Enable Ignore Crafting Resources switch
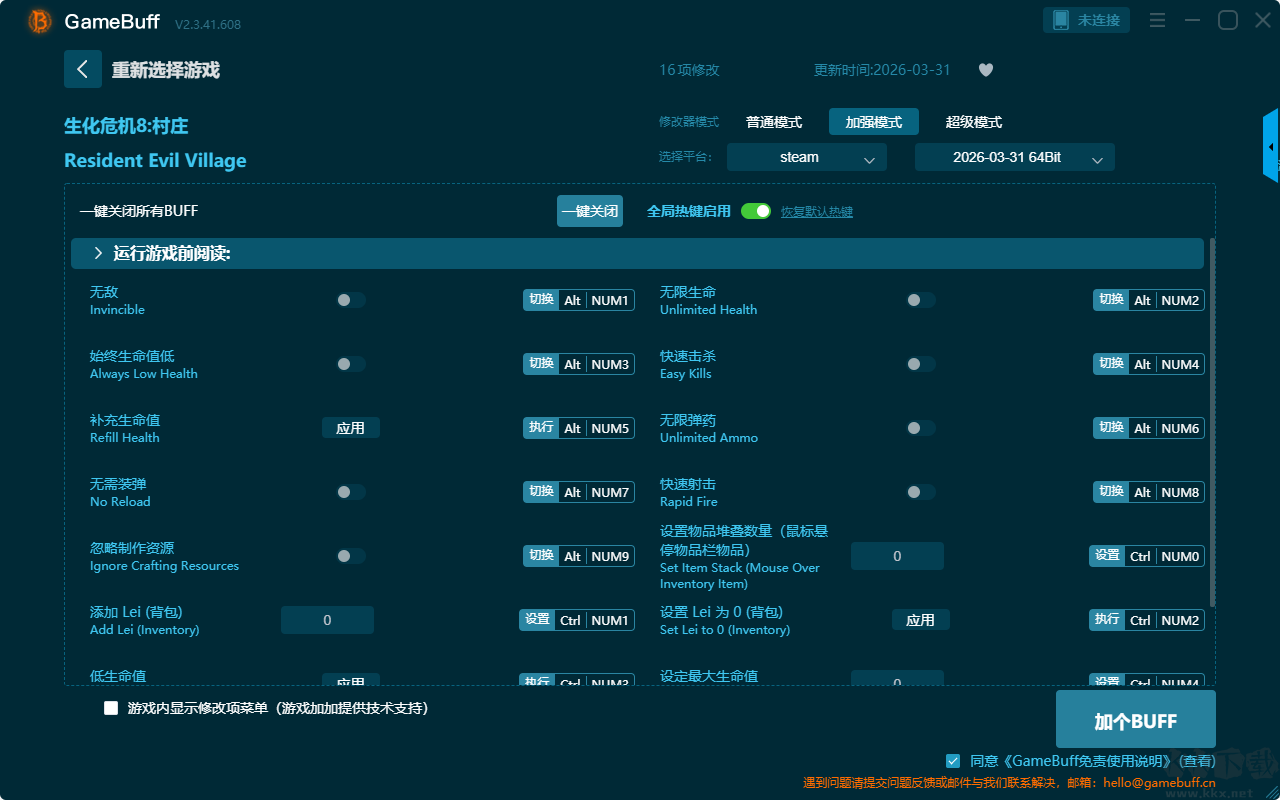 [x=350, y=556]
